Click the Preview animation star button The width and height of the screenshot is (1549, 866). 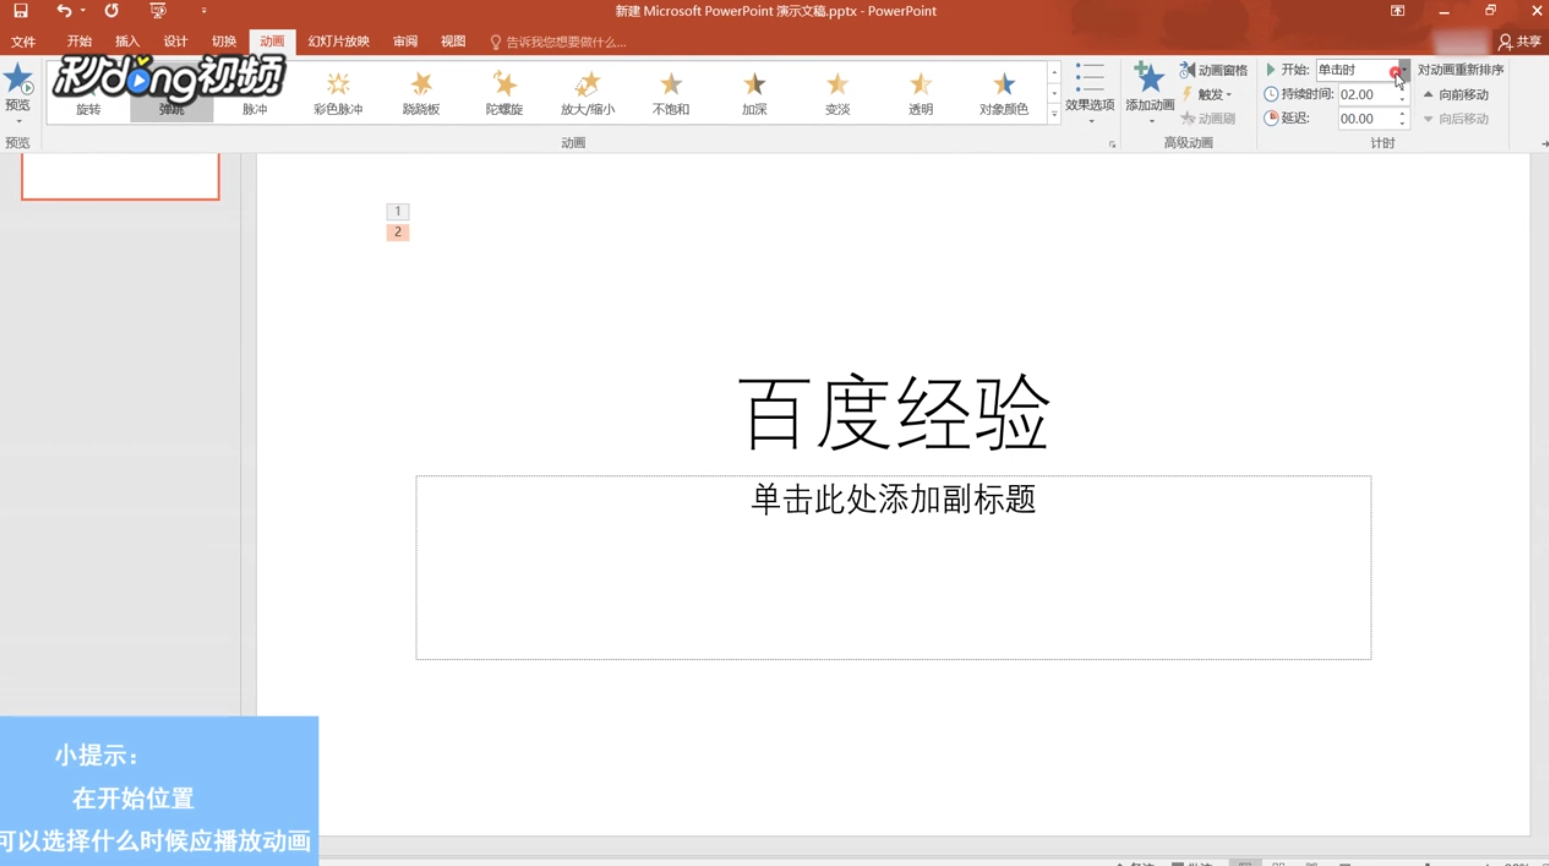tap(18, 80)
